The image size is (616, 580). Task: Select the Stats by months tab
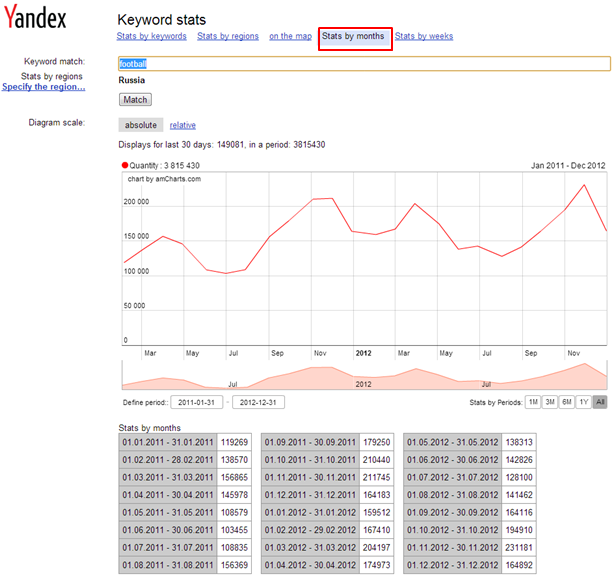point(354,37)
